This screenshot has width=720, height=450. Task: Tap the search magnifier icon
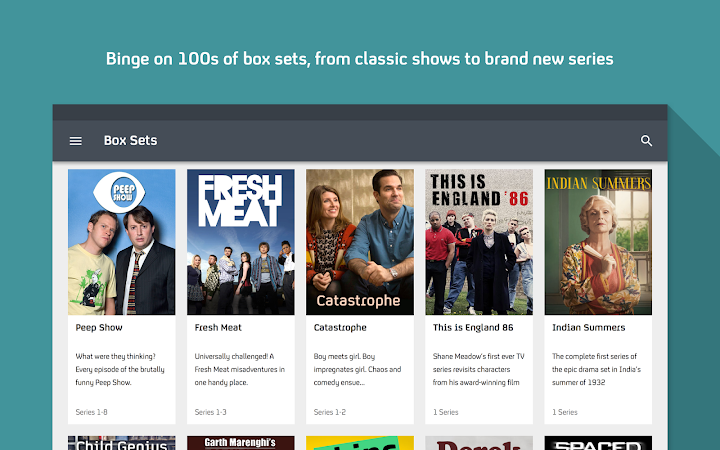point(646,141)
